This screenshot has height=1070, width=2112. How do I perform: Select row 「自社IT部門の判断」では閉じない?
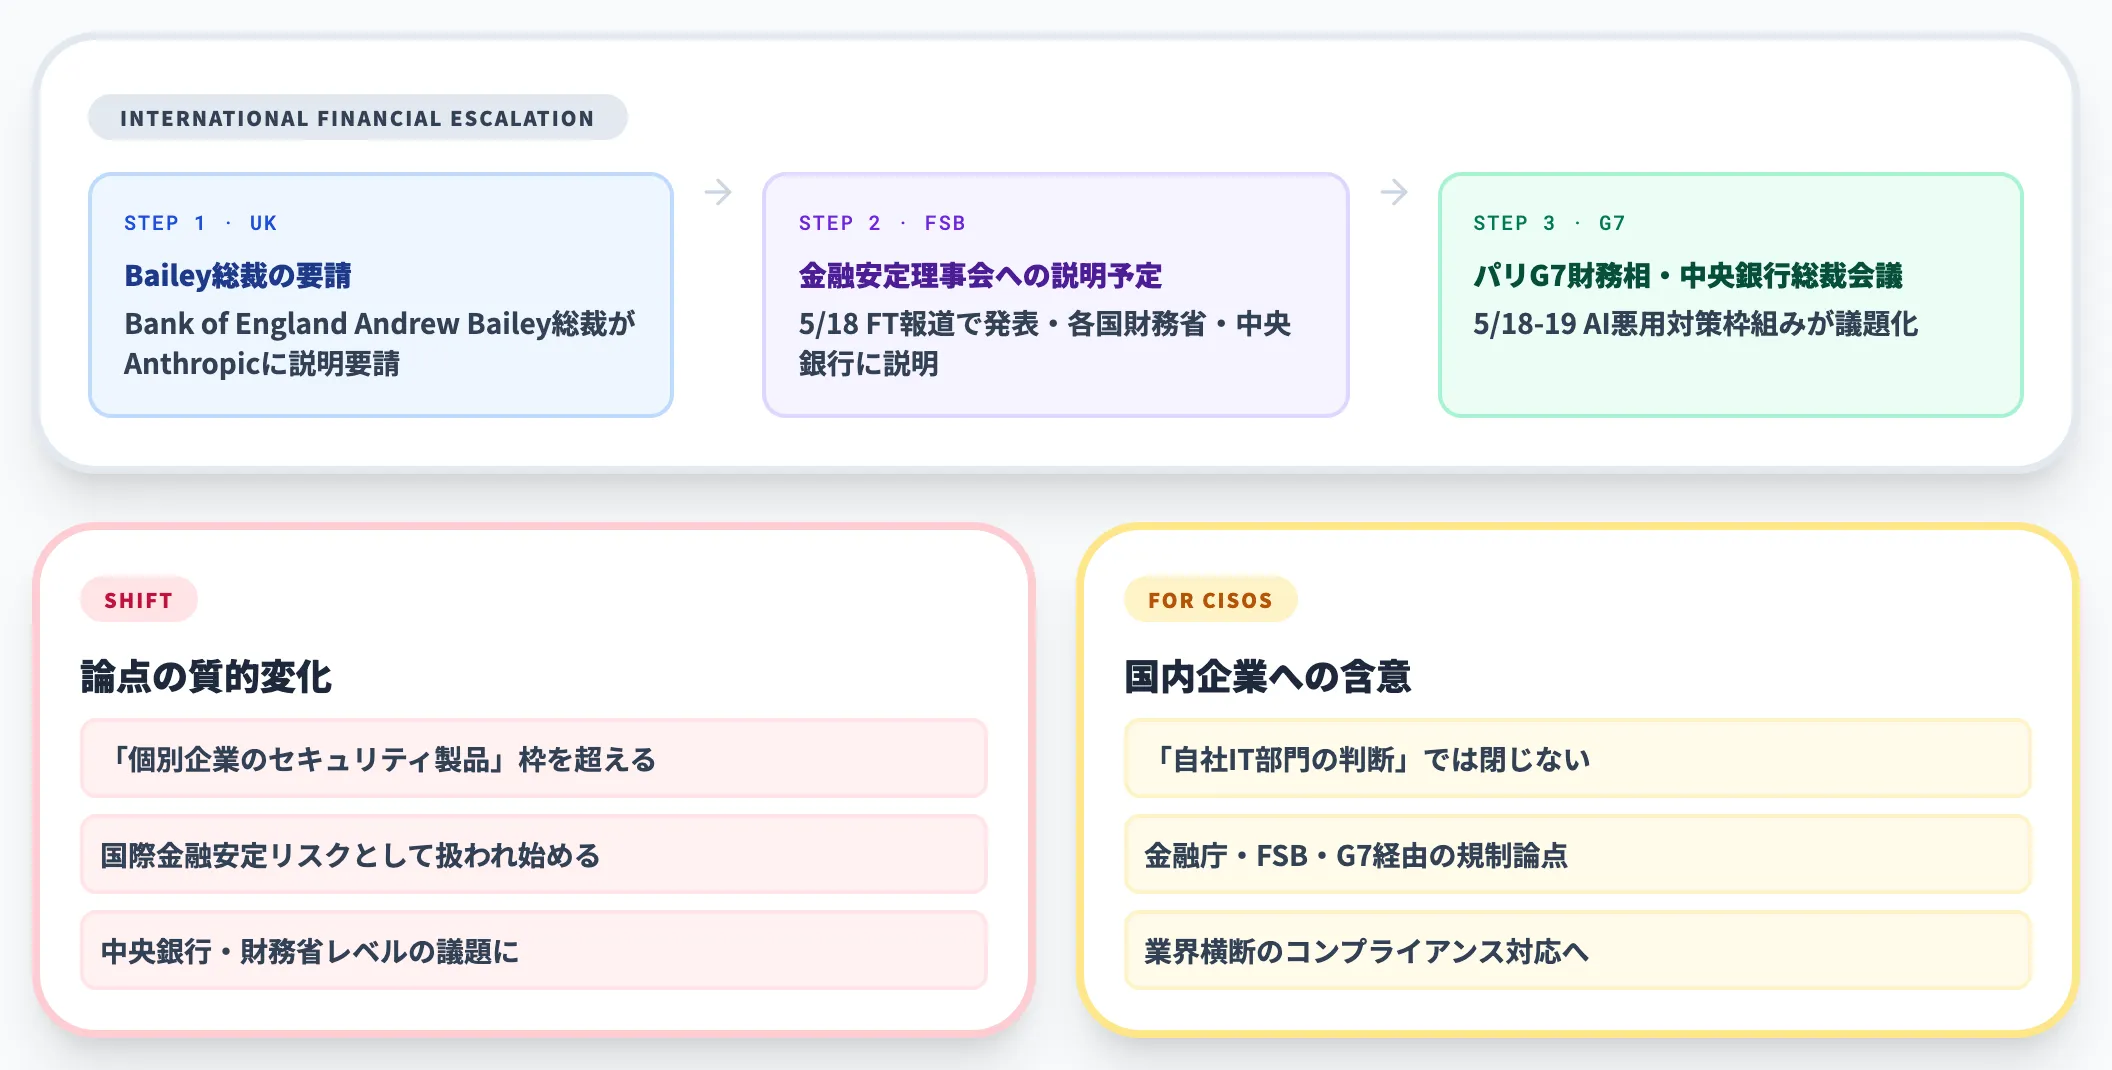[1578, 759]
